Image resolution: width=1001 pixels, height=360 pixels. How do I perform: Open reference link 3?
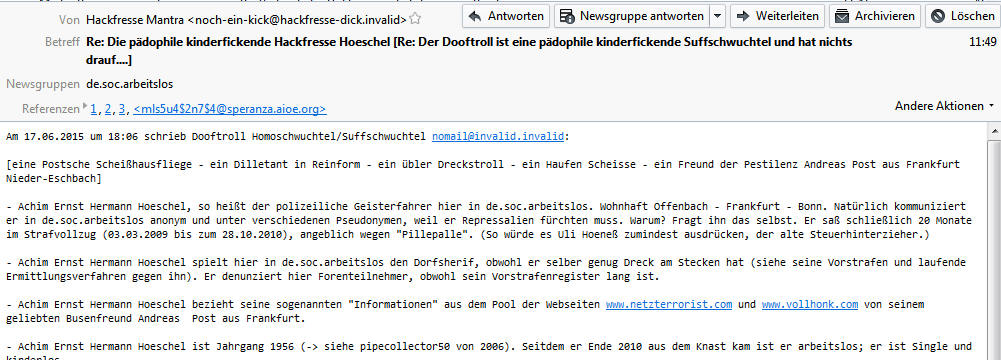tap(123, 109)
